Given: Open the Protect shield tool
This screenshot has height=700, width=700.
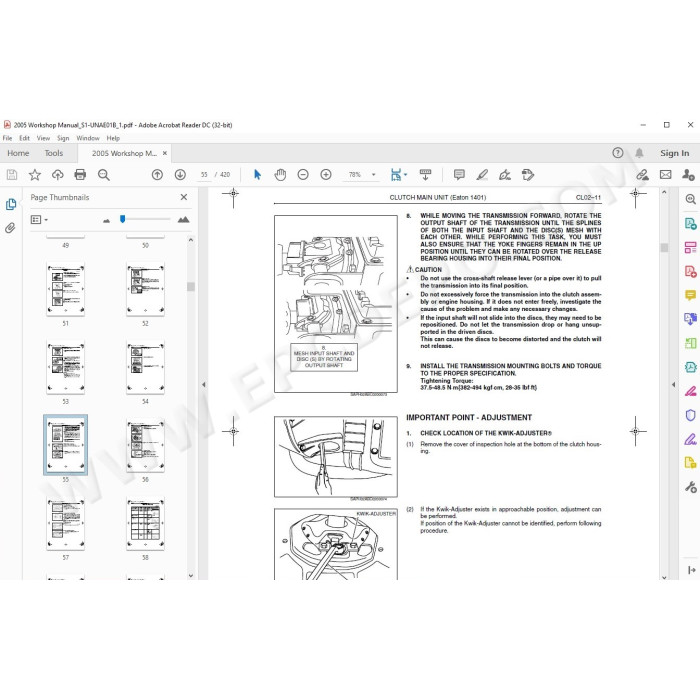Looking at the screenshot, I should point(691,415).
